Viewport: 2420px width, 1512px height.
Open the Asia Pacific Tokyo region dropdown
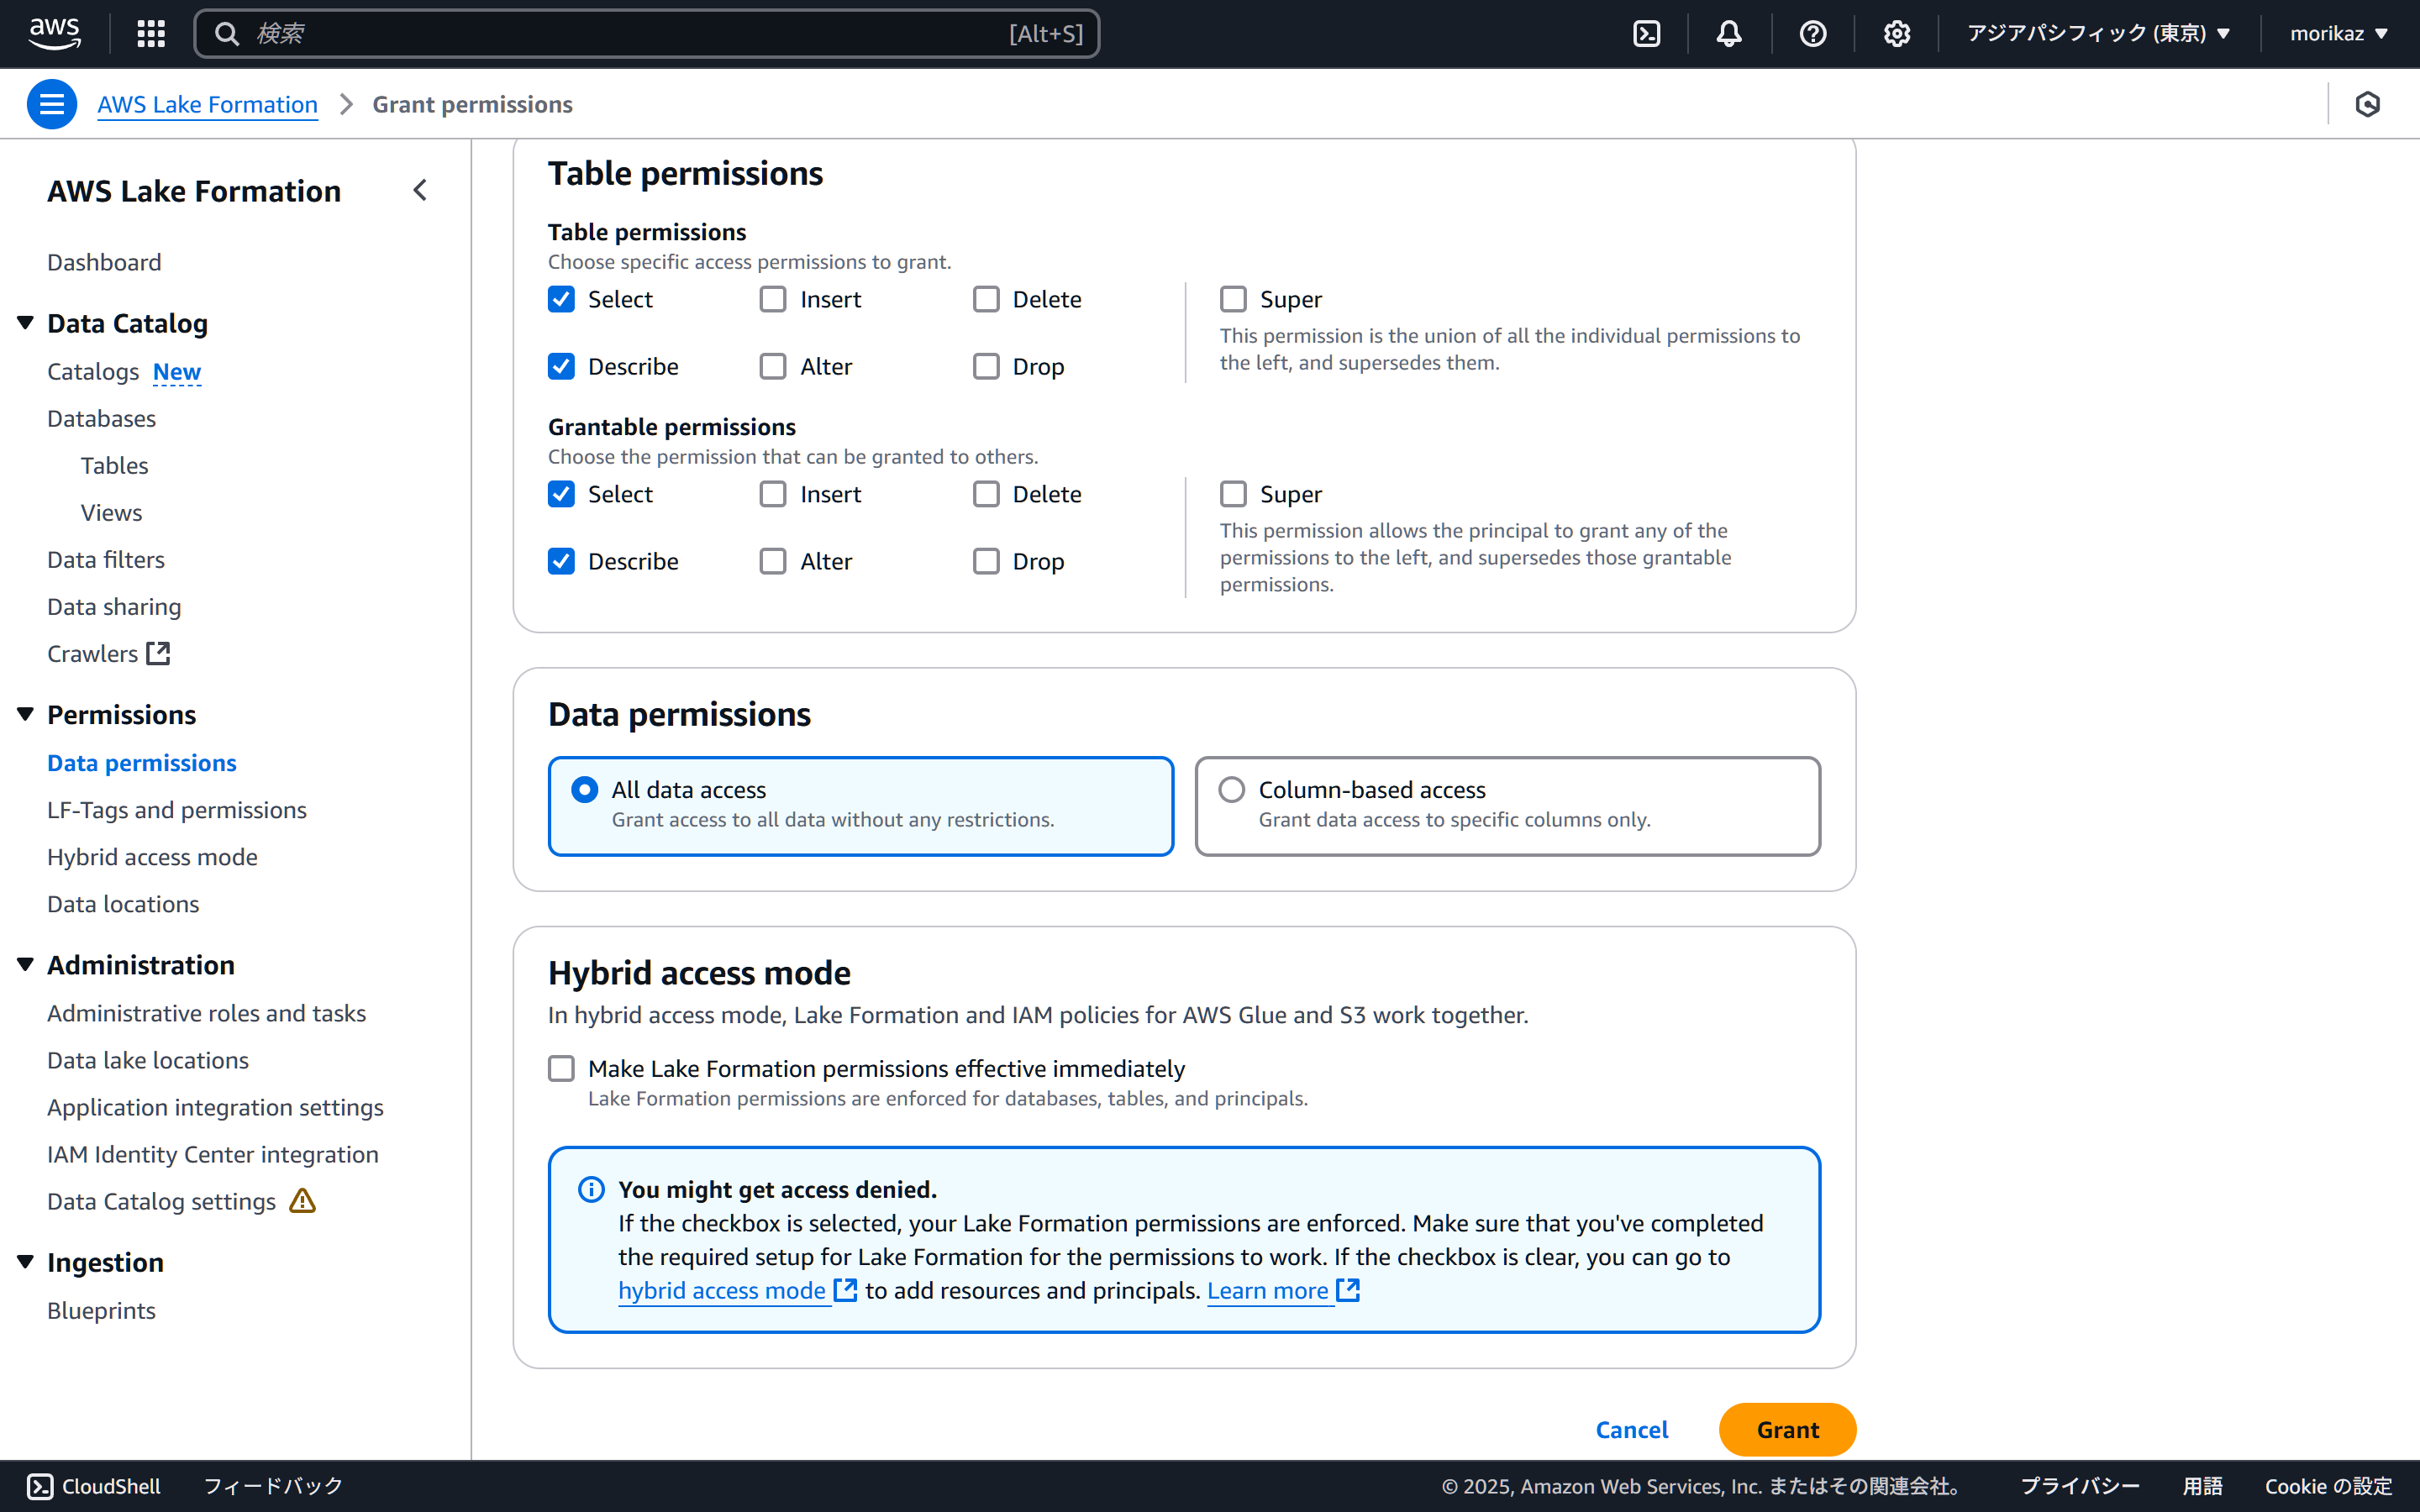pyautogui.click(x=2098, y=34)
